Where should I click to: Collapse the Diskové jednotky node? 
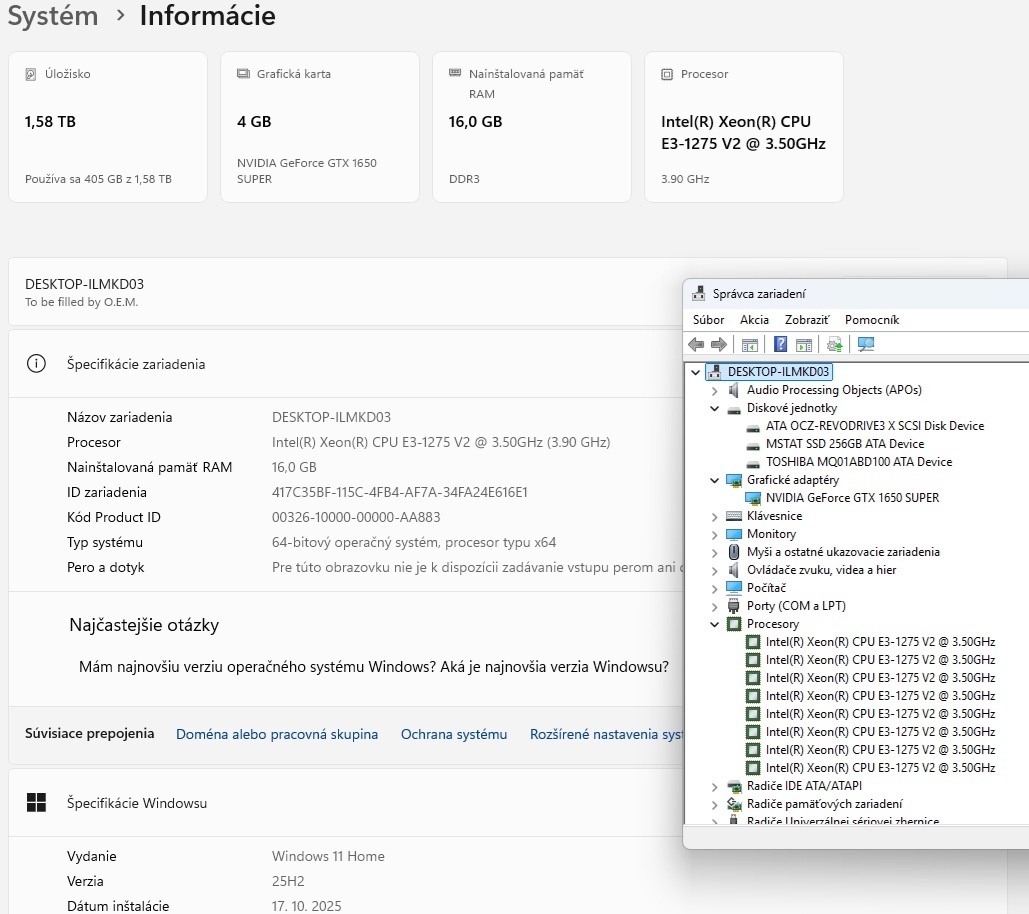tap(715, 408)
